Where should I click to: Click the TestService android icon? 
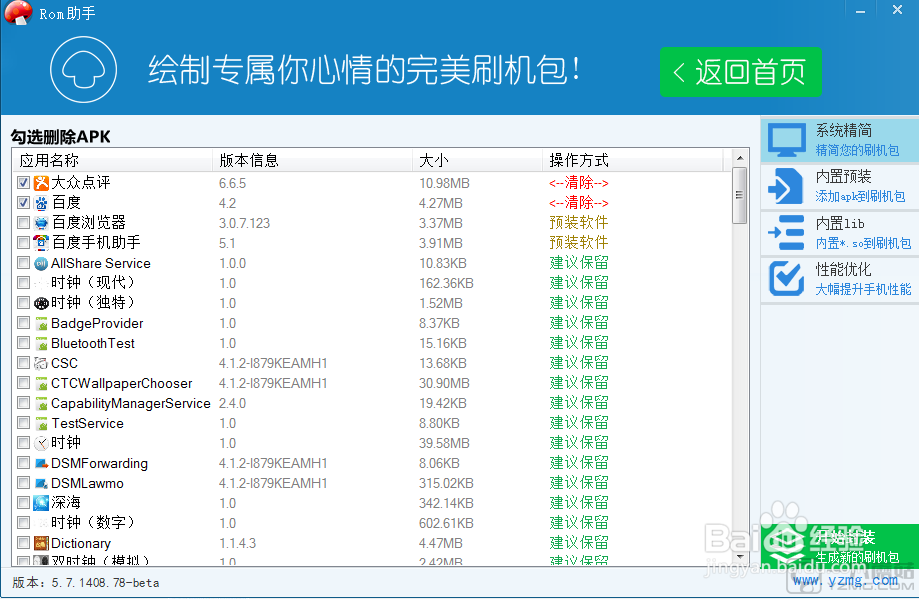[41, 423]
